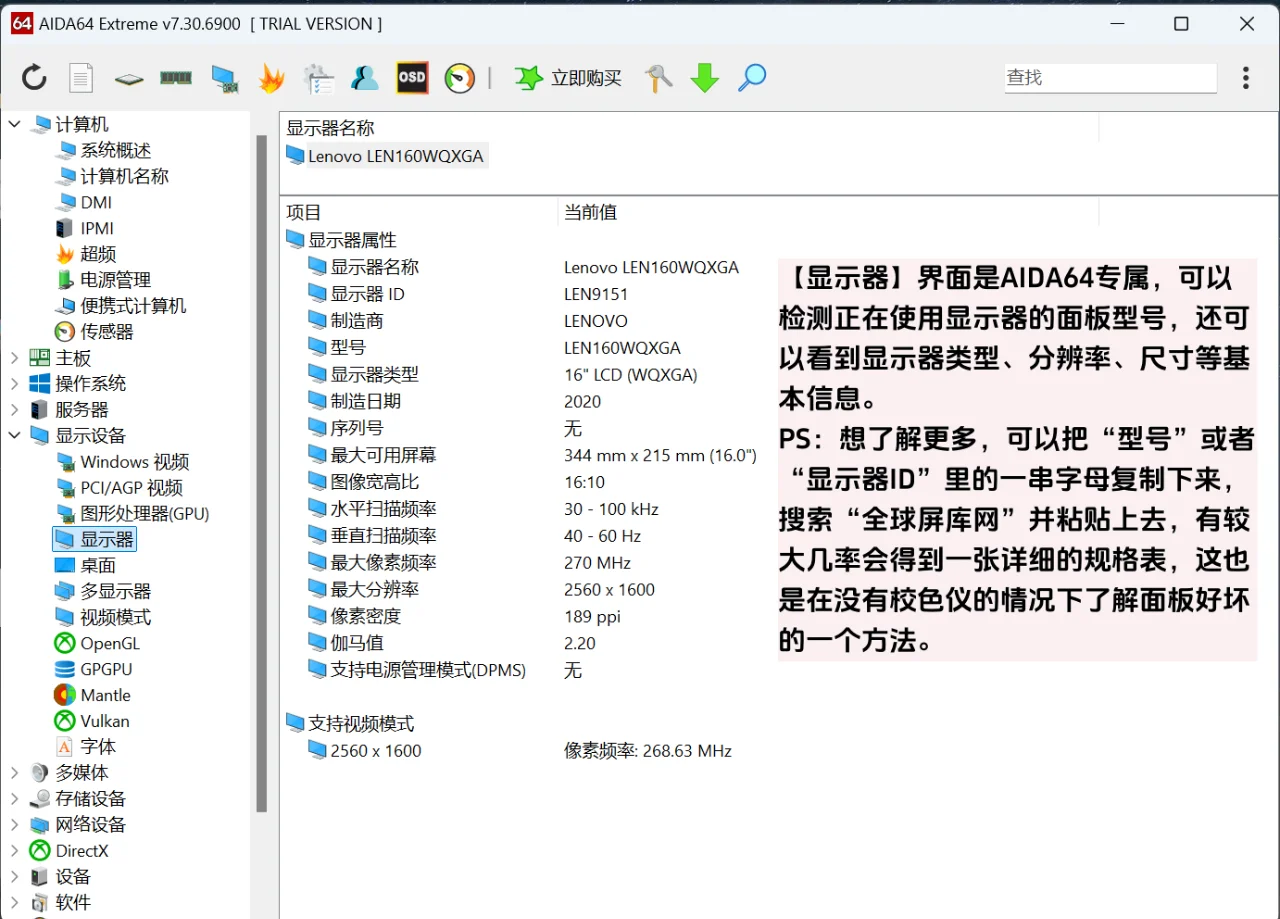
Task: Select the highlighted 显示器 tree item
Action: (94, 540)
